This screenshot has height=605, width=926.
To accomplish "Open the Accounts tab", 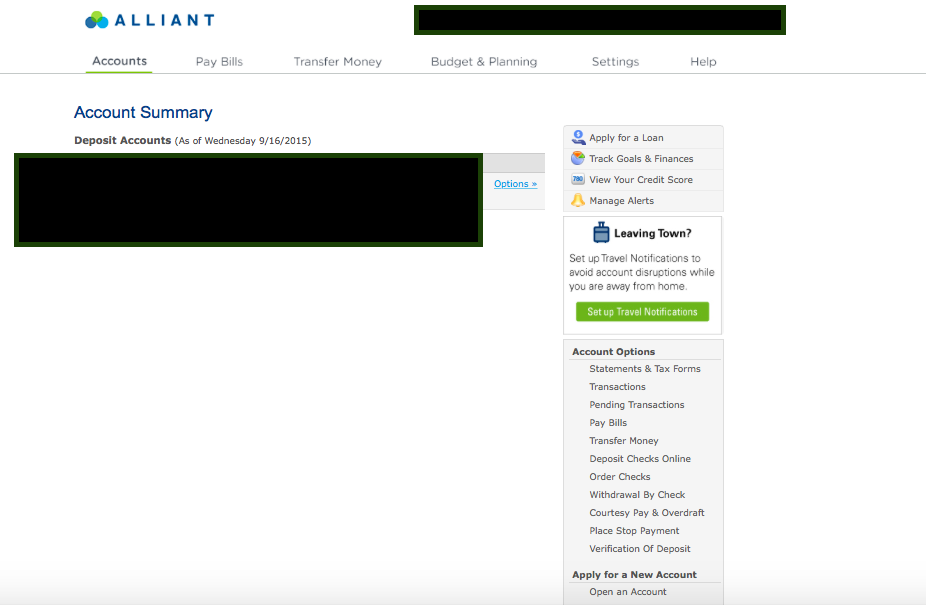I will (120, 61).
